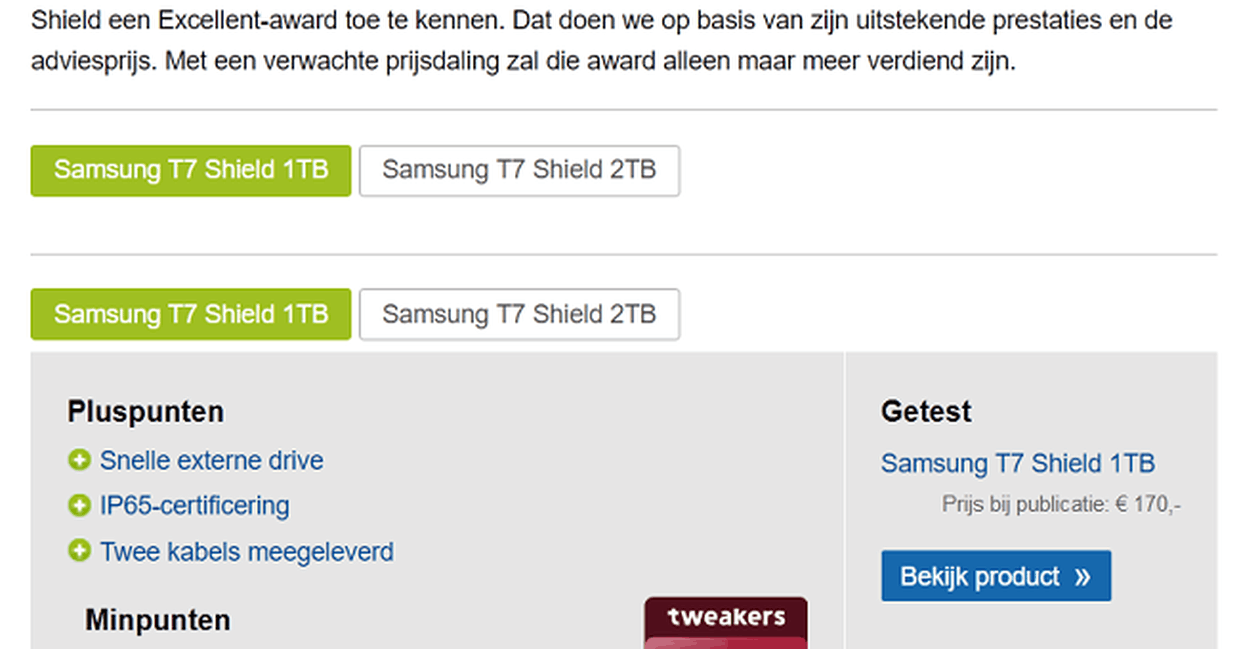Click the double chevron on Bekijk product
This screenshot has height=649, width=1239.
pyautogui.click(x=1082, y=577)
